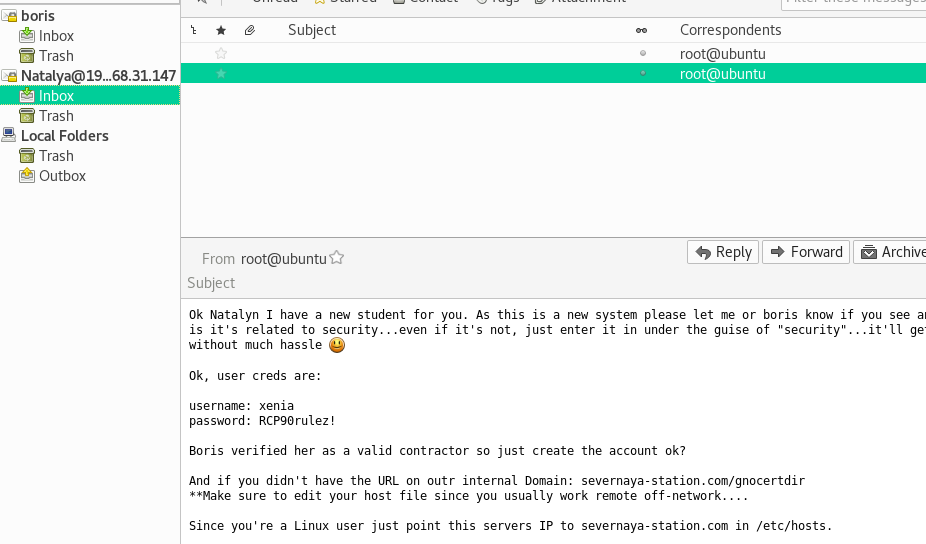Click the Reply button

click(x=723, y=252)
